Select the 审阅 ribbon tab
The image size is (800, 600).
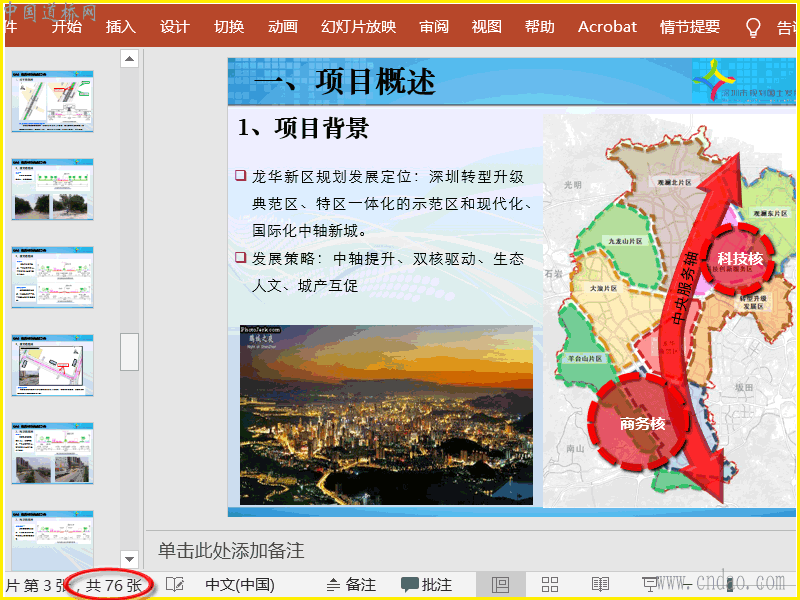(434, 27)
